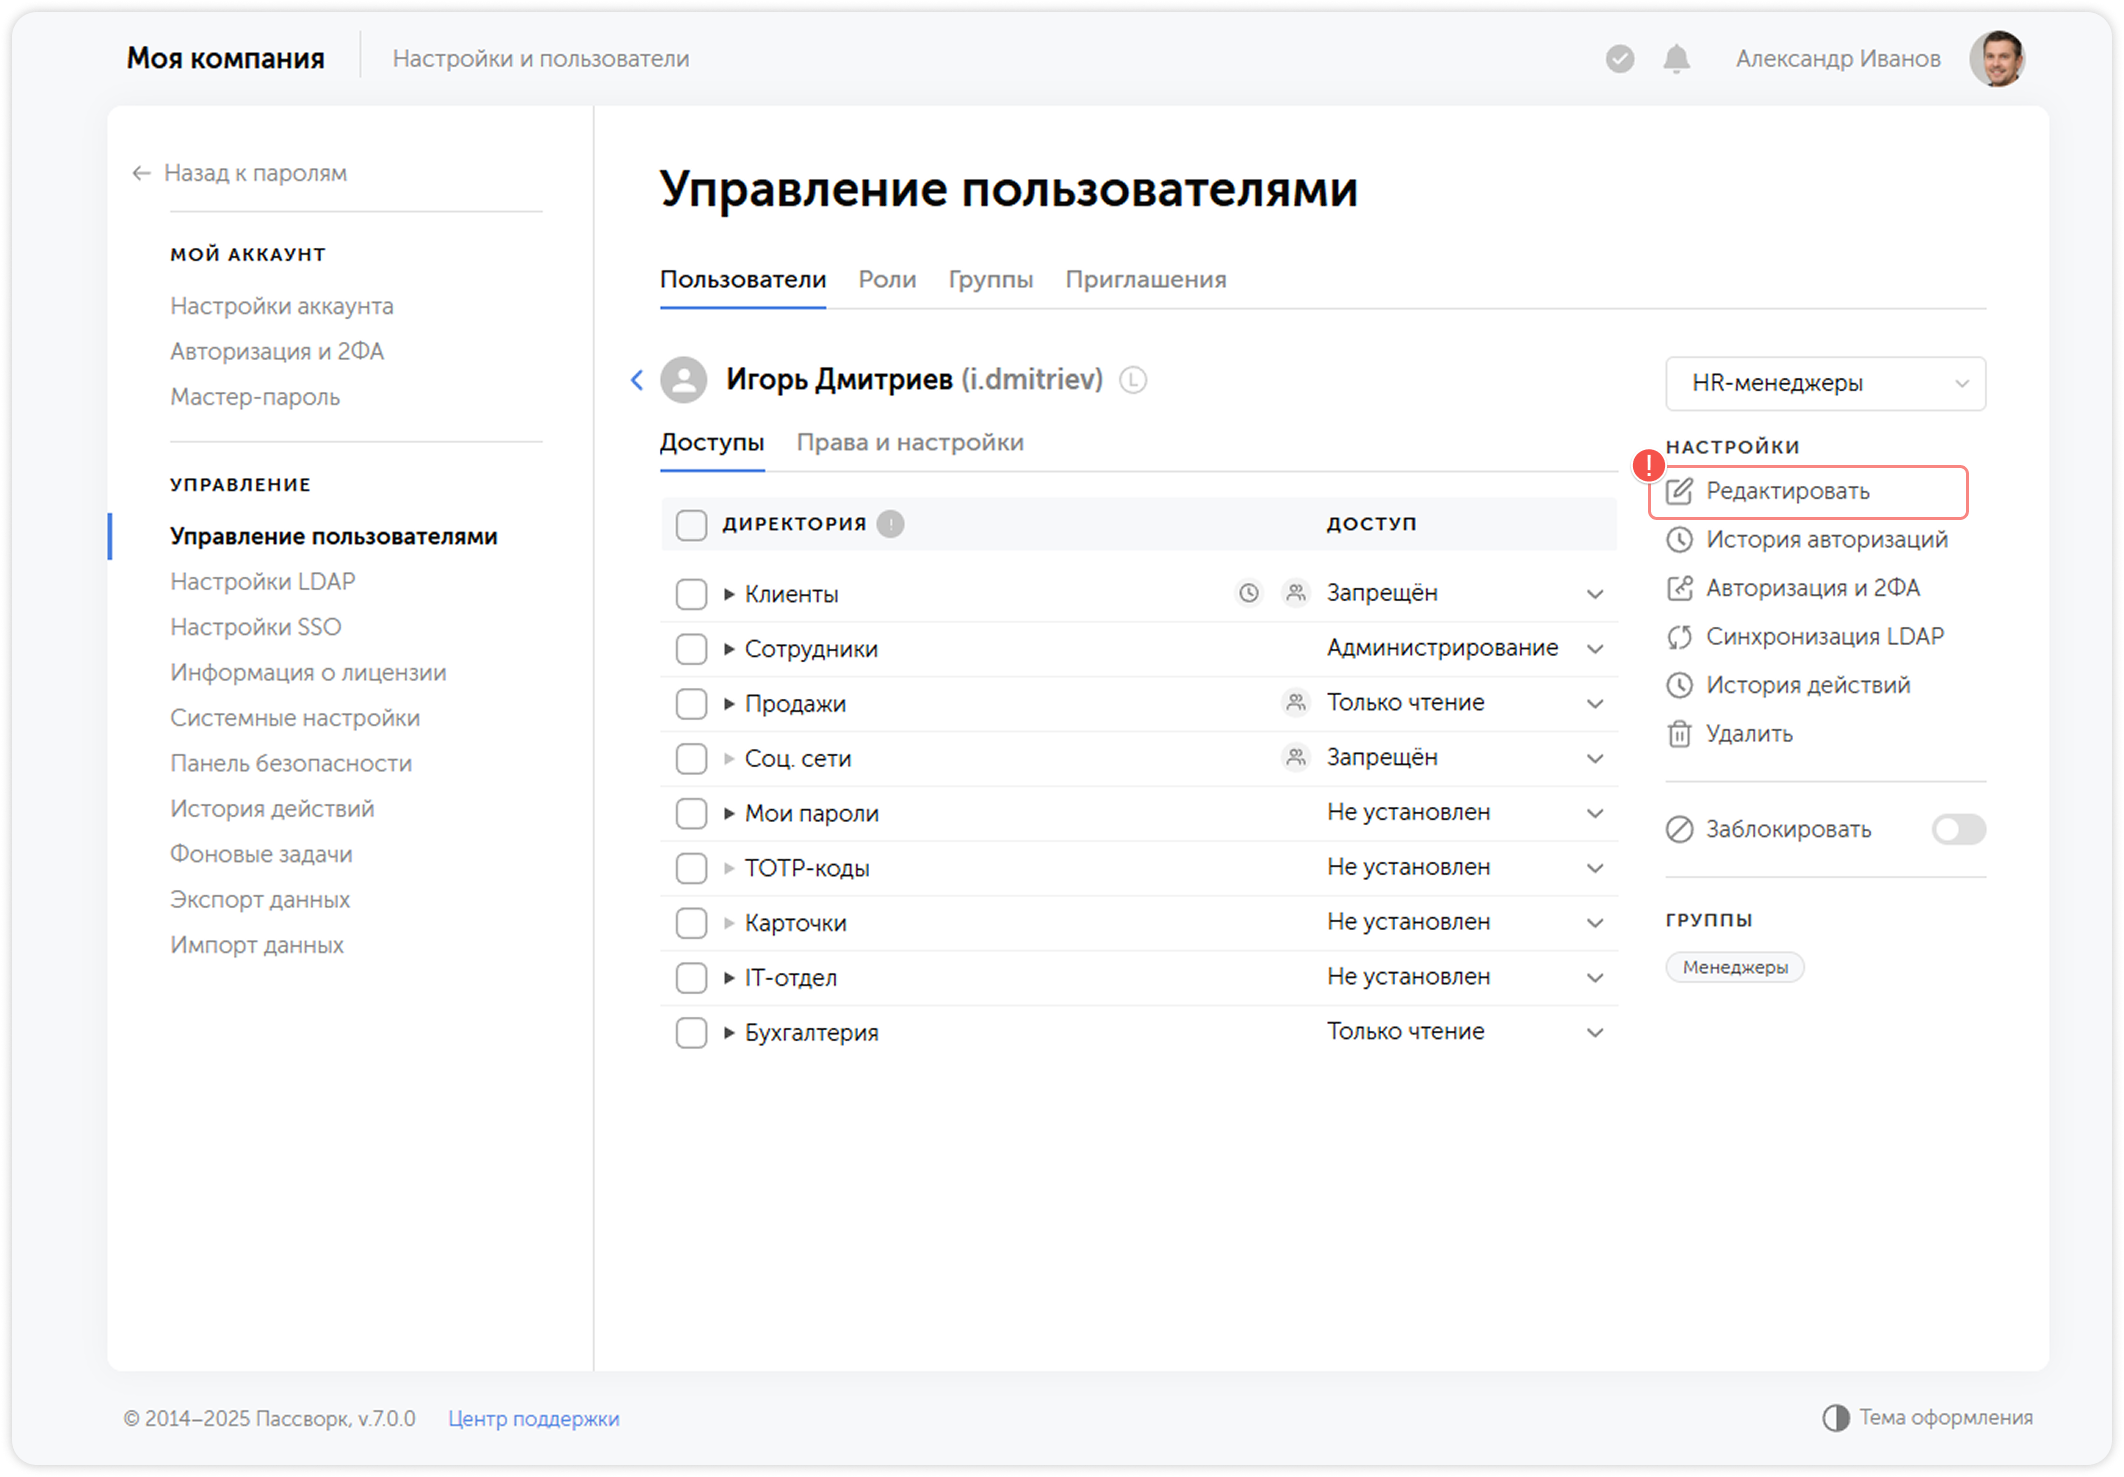Image resolution: width=2124 pixels, height=1477 pixels.
Task: Click the group icon in Клиенты row
Action: [x=1296, y=593]
